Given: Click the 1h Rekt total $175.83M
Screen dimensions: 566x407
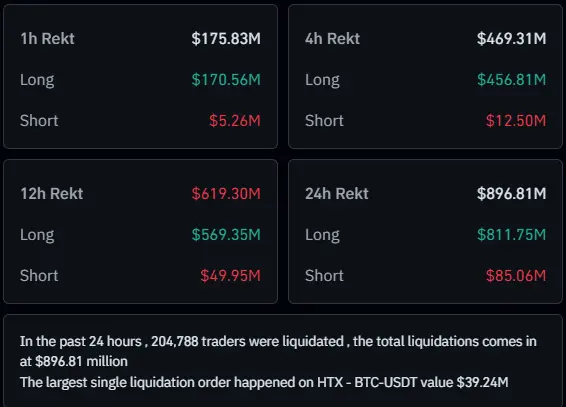Looking at the screenshot, I should [226, 39].
